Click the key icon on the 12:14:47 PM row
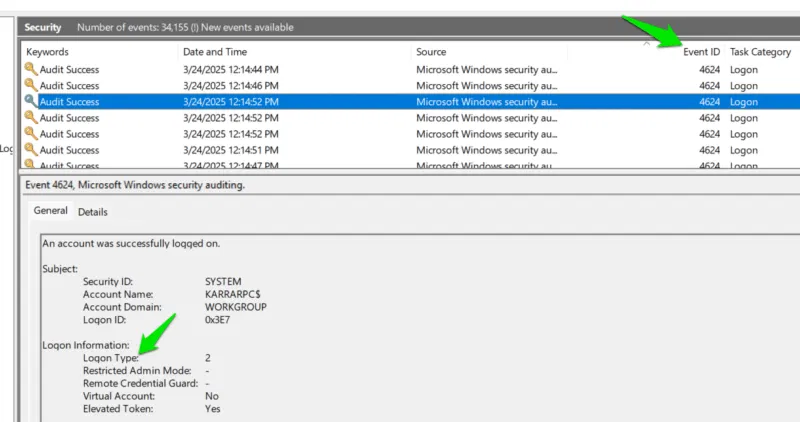The height and width of the screenshot is (422, 800). [x=31, y=165]
